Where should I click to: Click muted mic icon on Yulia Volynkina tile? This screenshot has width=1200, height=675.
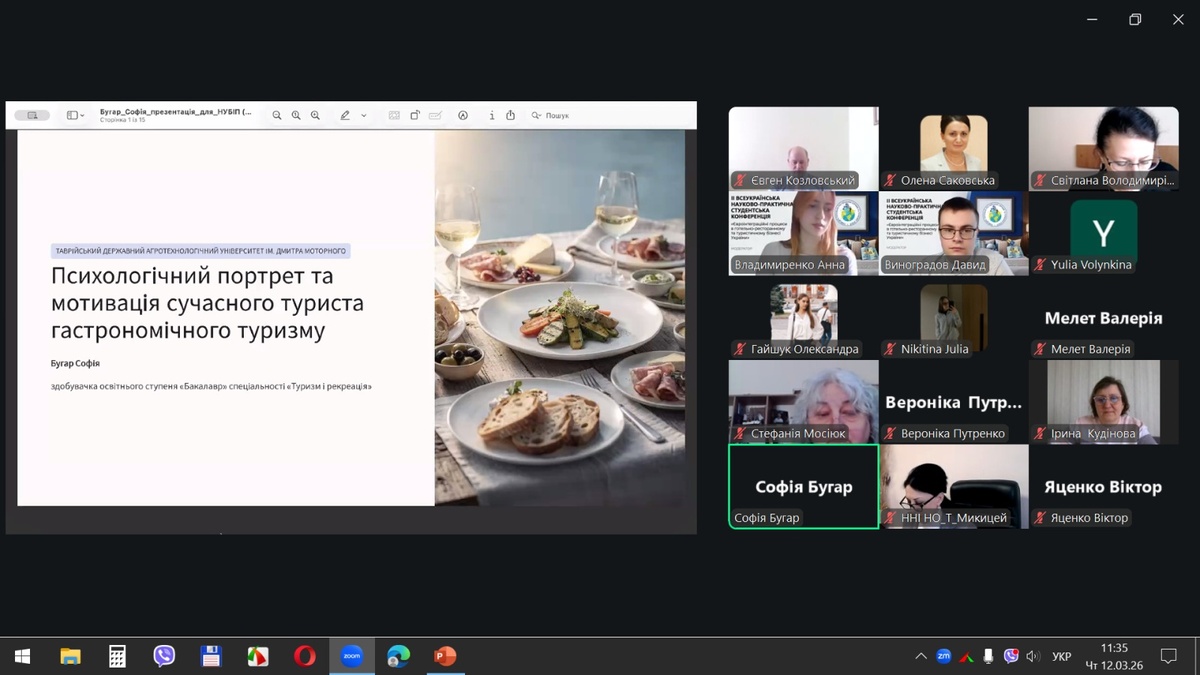click(x=1040, y=265)
